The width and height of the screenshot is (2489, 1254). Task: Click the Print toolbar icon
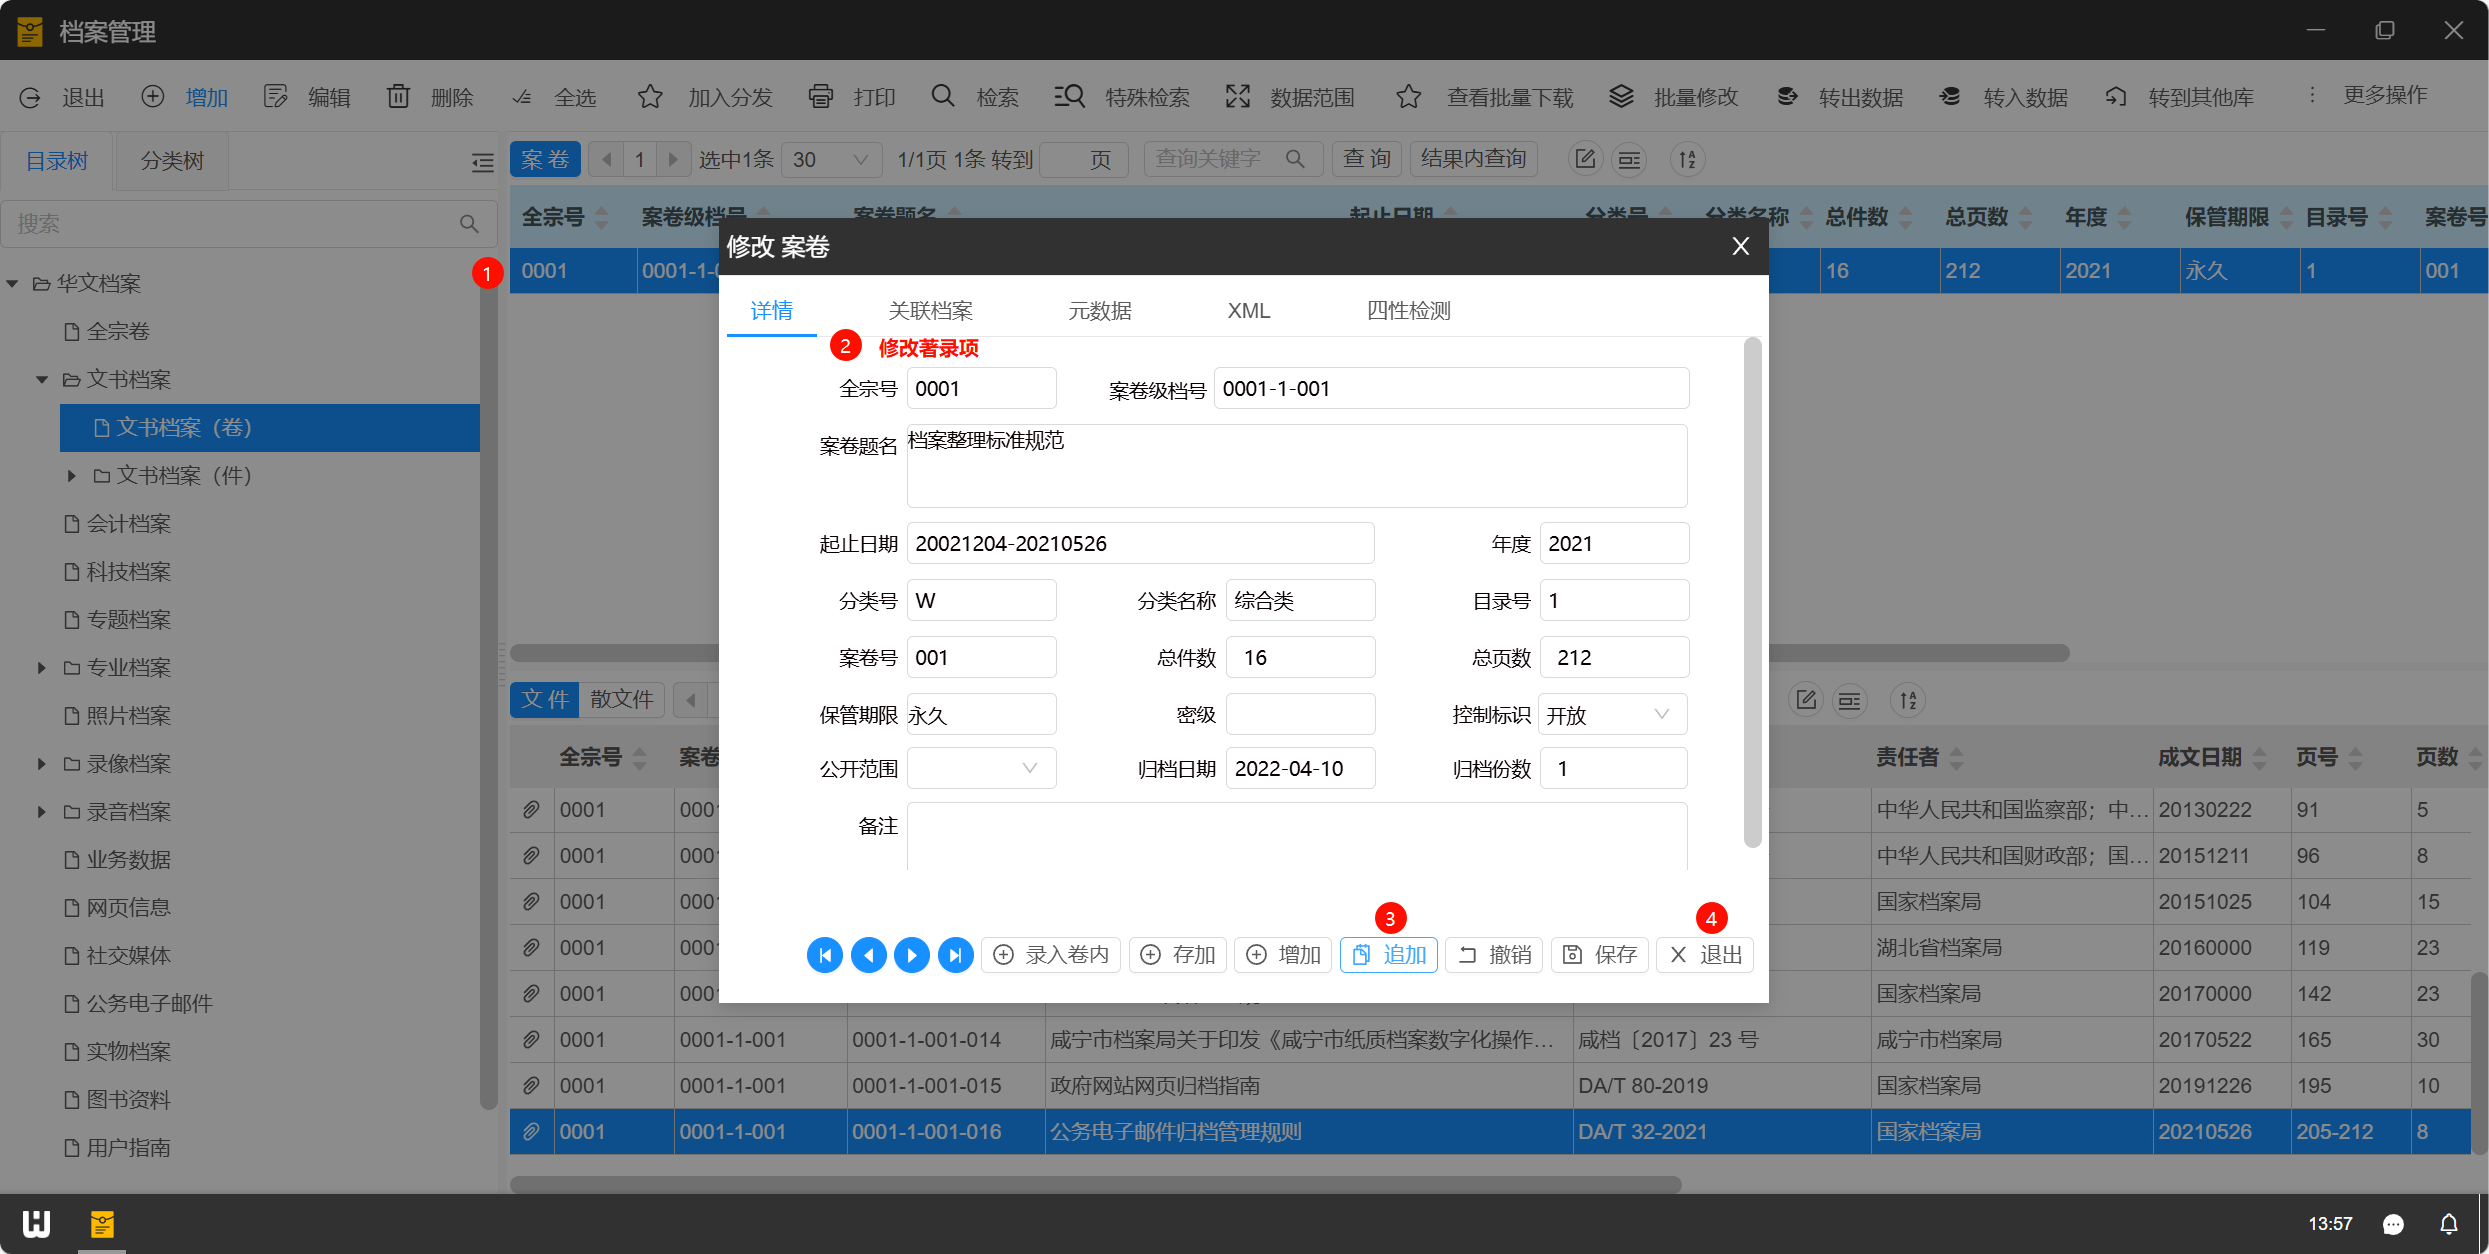pos(820,96)
